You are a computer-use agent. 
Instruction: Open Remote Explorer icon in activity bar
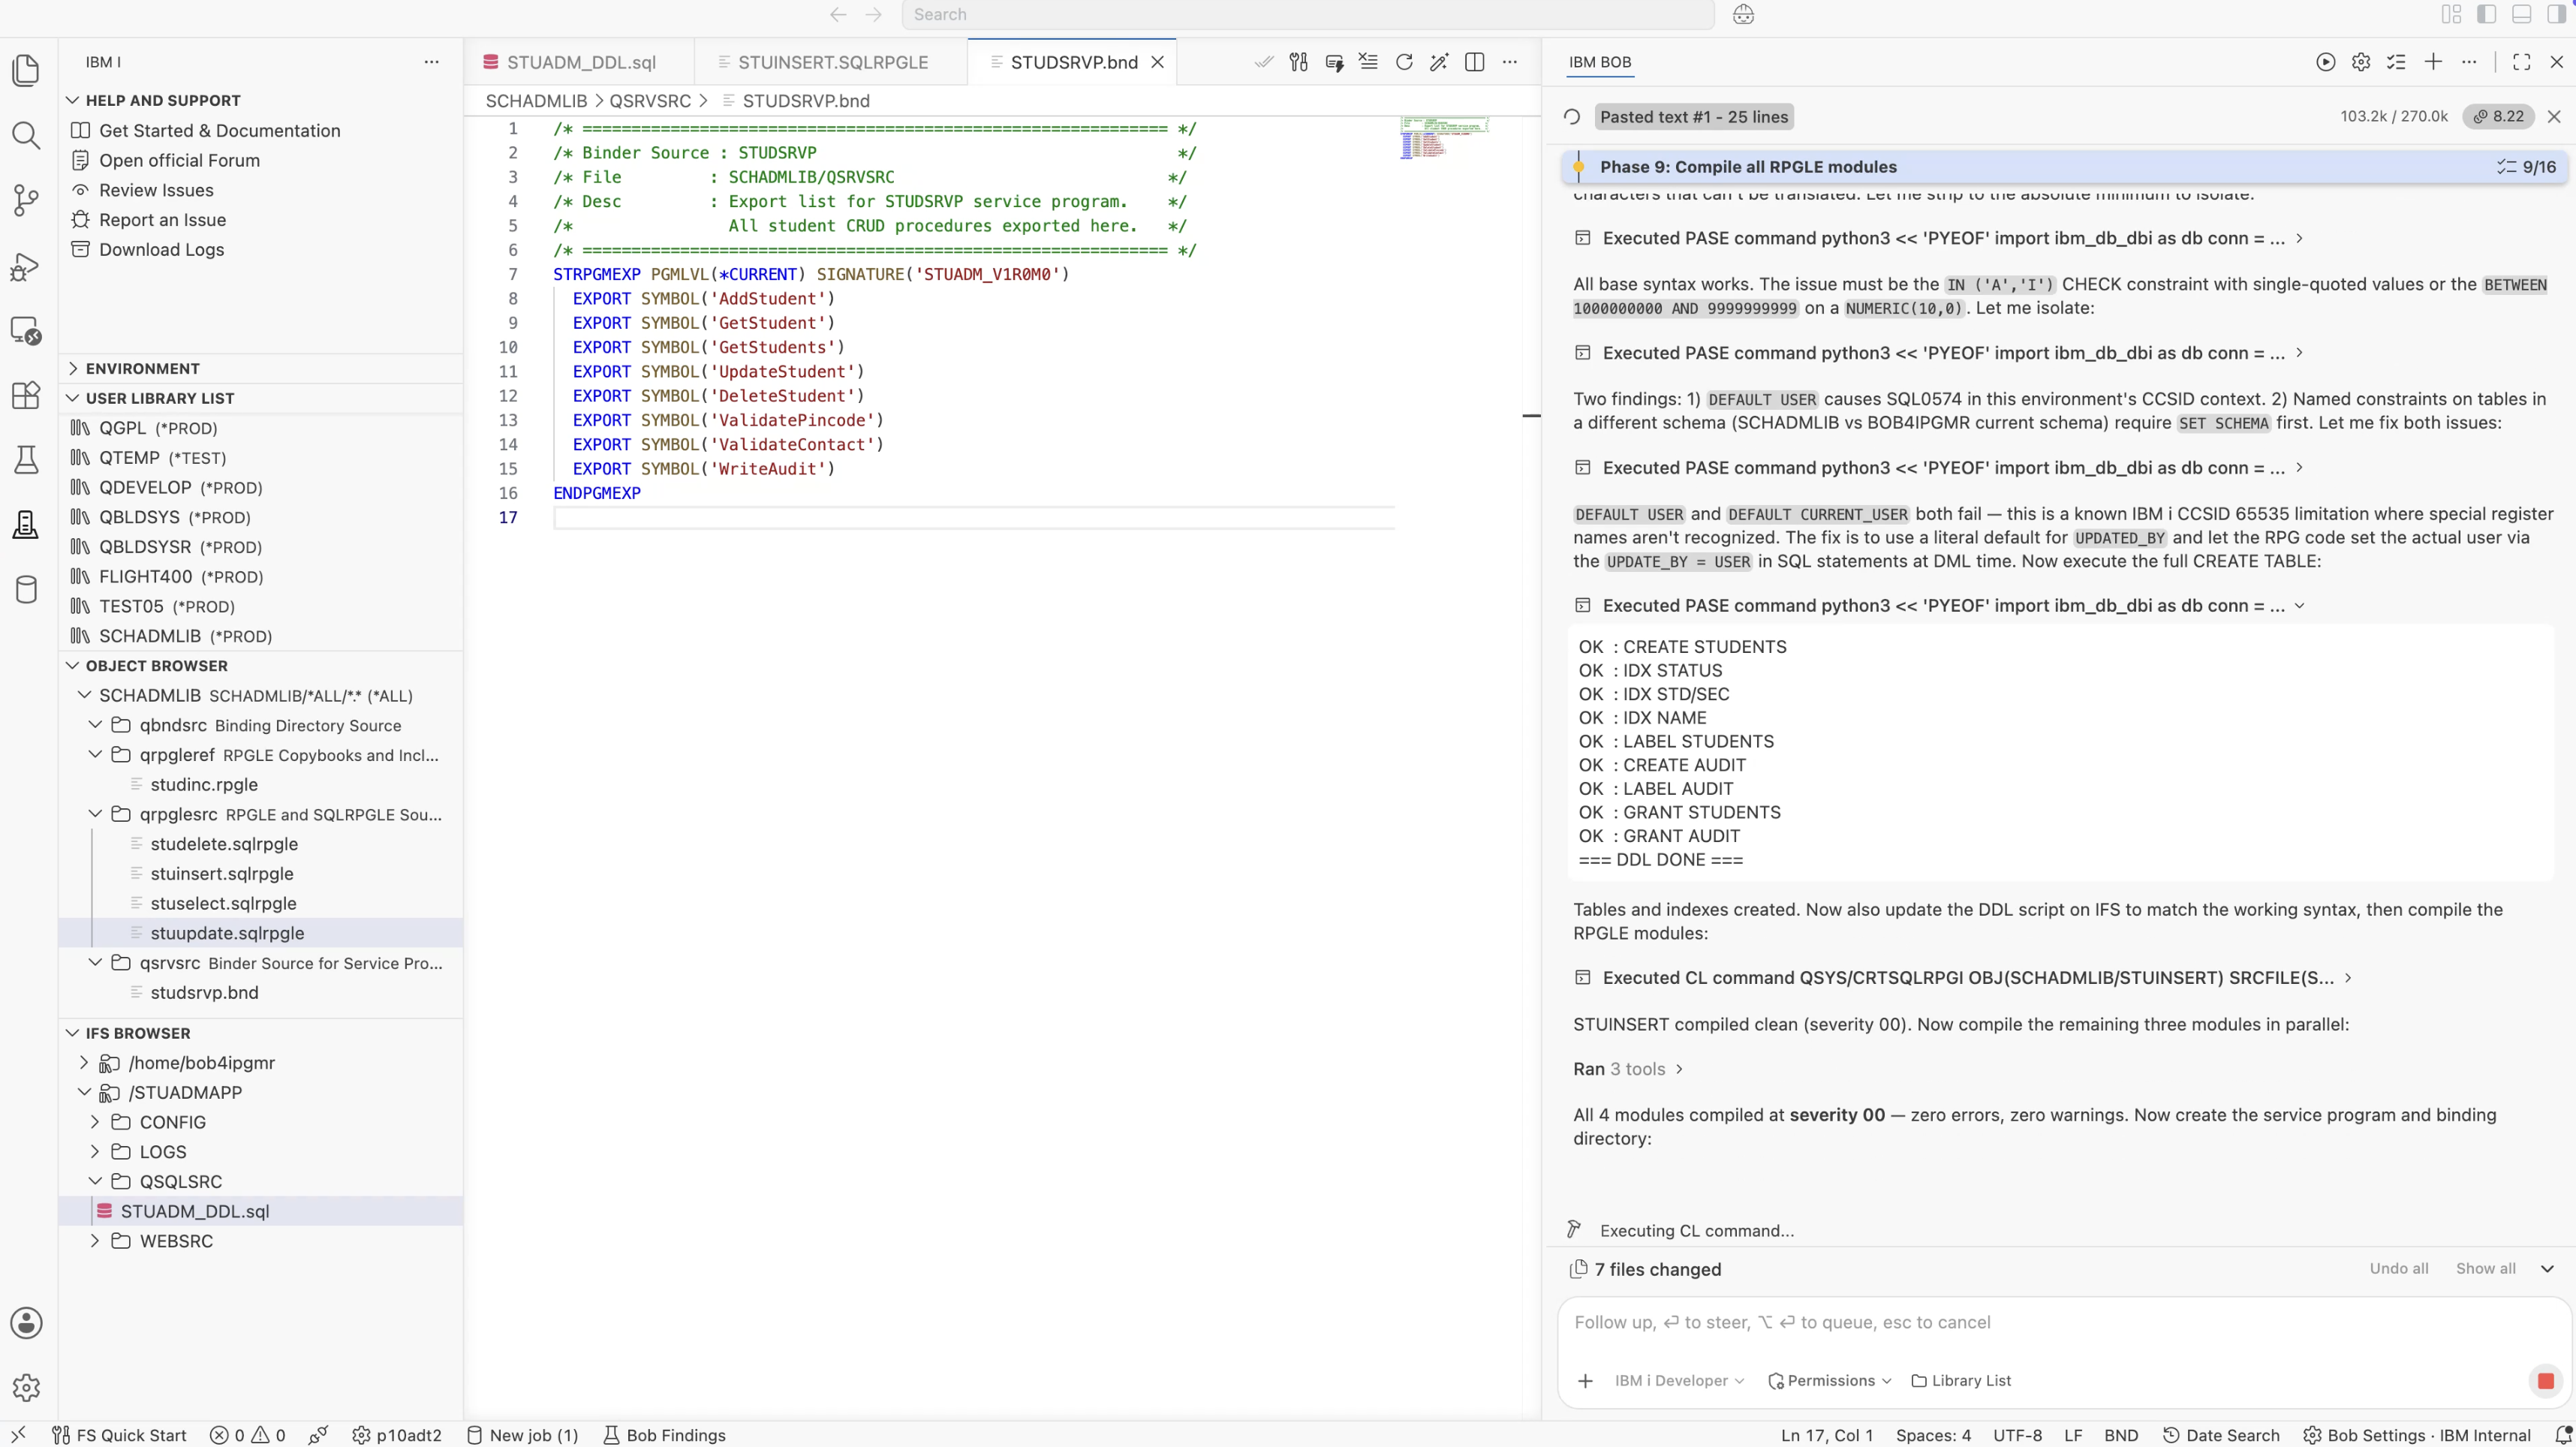coord(26,330)
